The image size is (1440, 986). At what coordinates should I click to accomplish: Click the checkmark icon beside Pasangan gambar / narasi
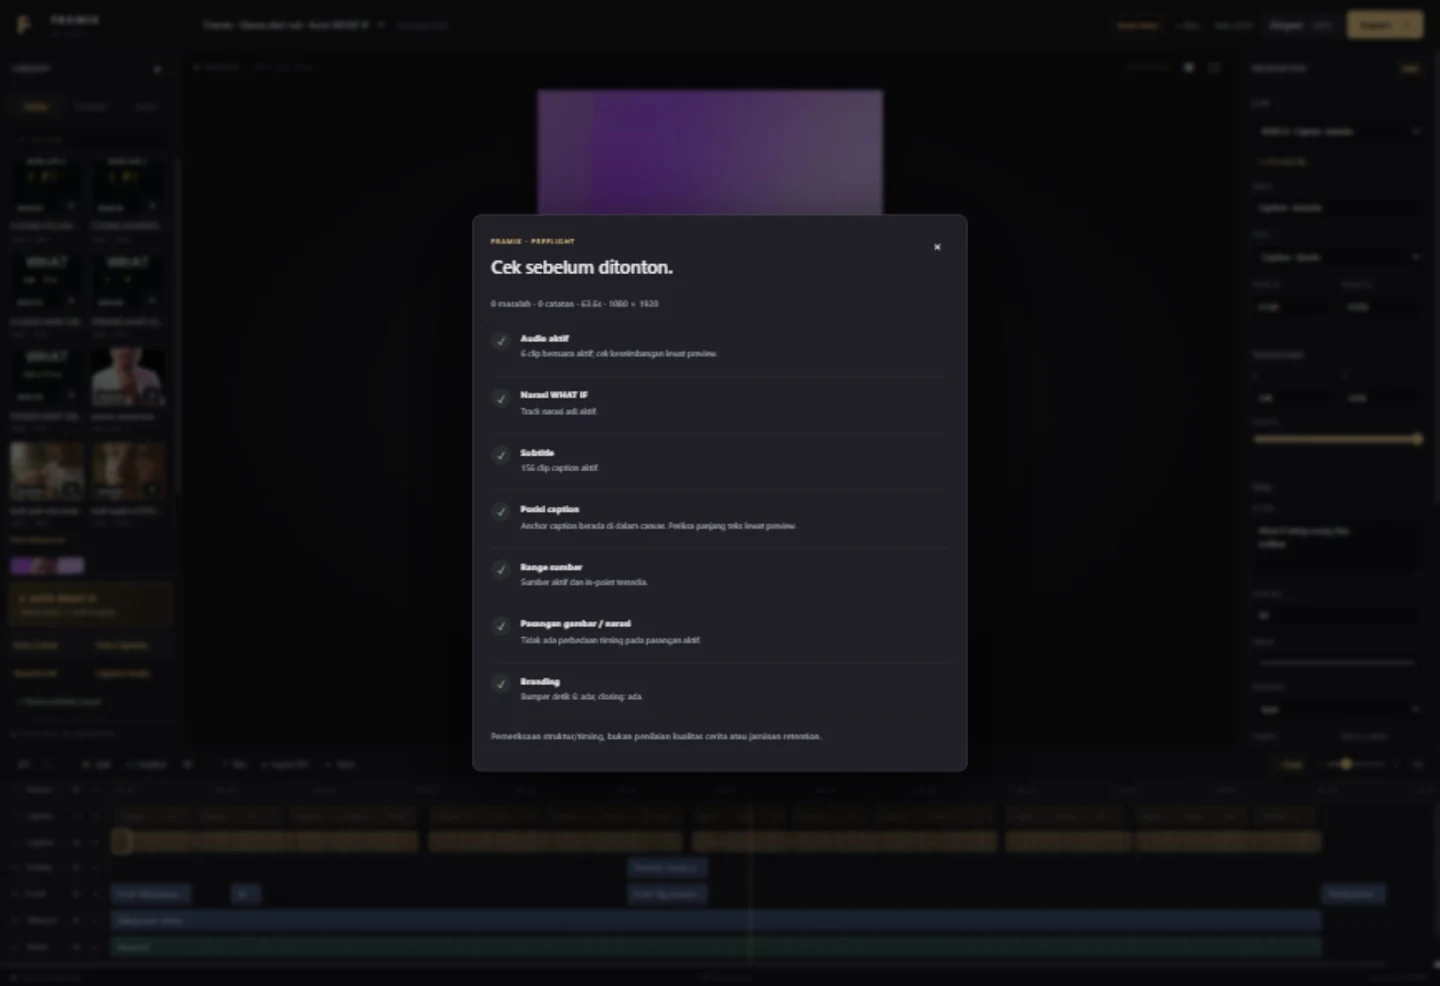(x=501, y=627)
